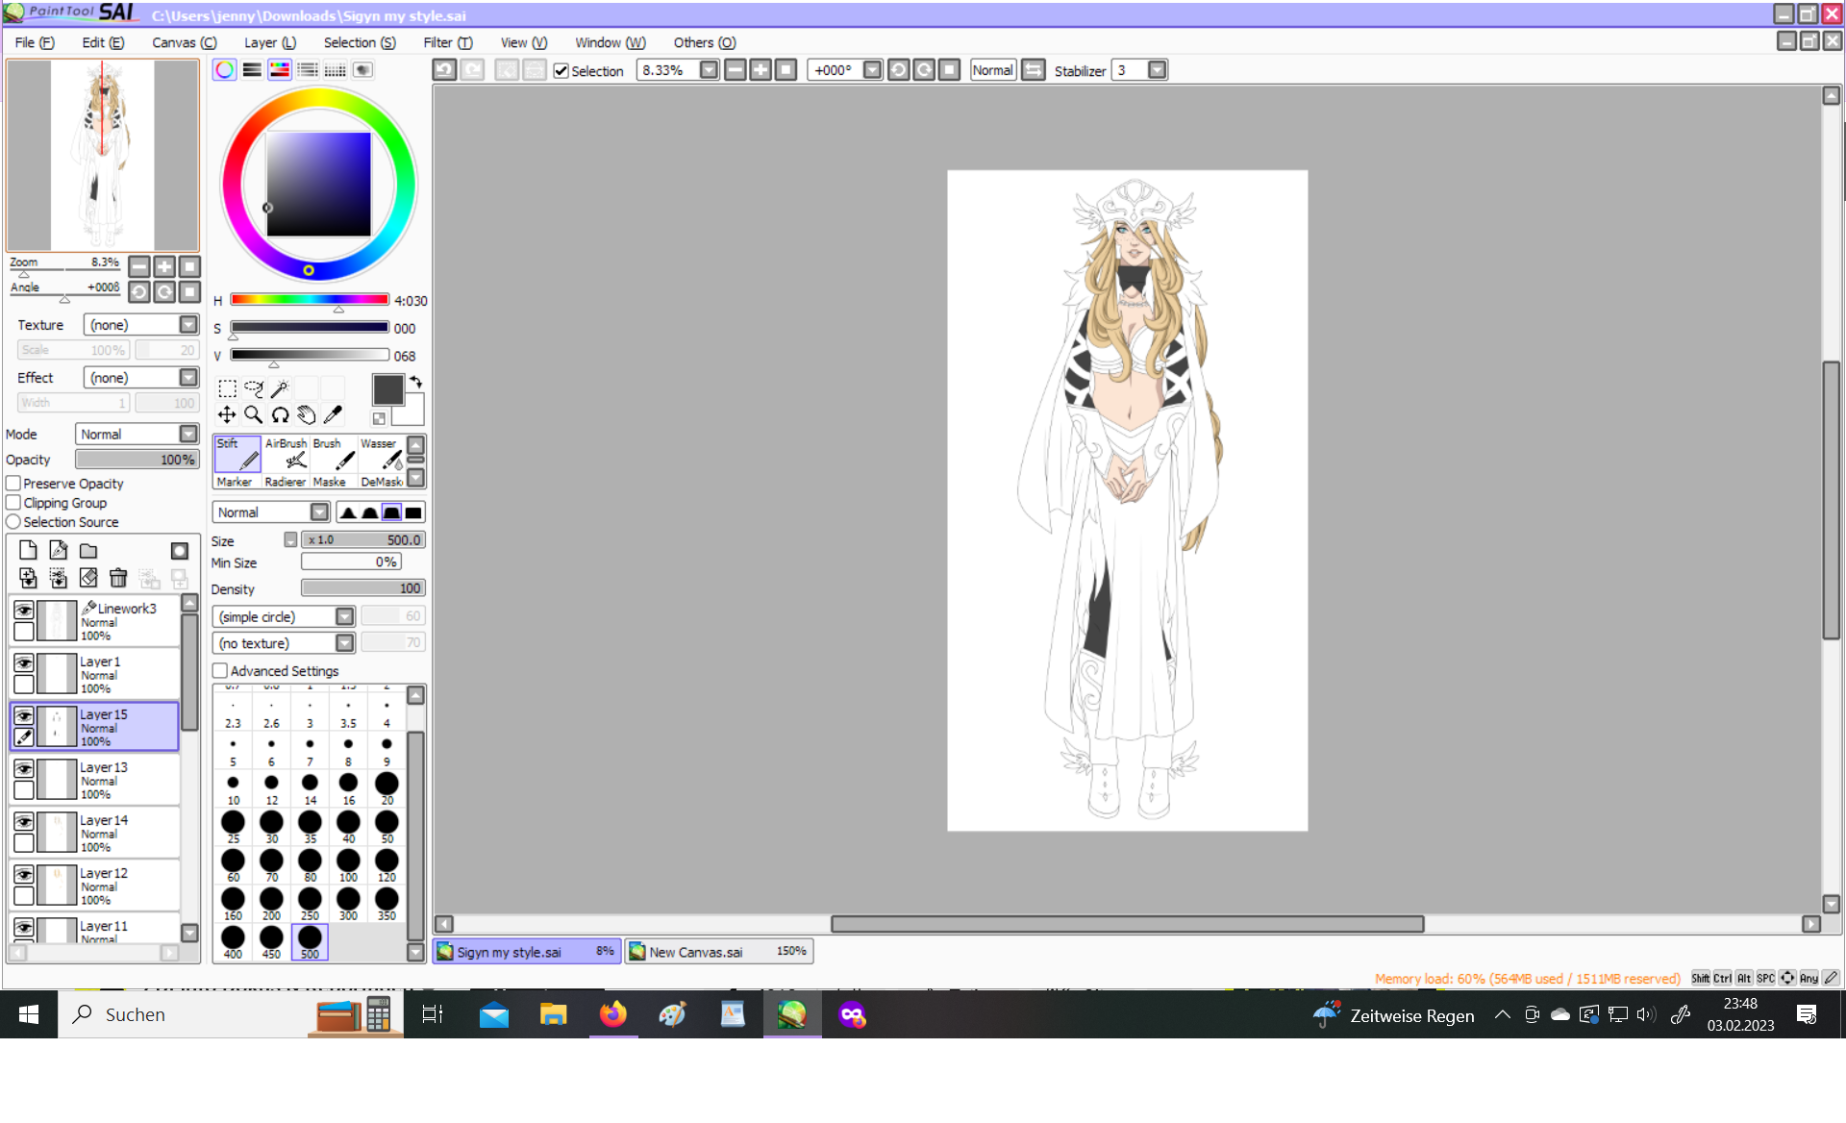Enable the Preserve Opacity checkbox
The width and height of the screenshot is (1846, 1123).
14,484
